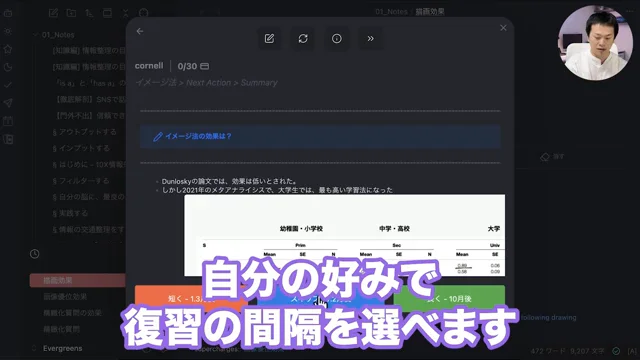The image size is (640, 360).
Task: Choose the orange 短く shorter interval button
Action: 192,298
